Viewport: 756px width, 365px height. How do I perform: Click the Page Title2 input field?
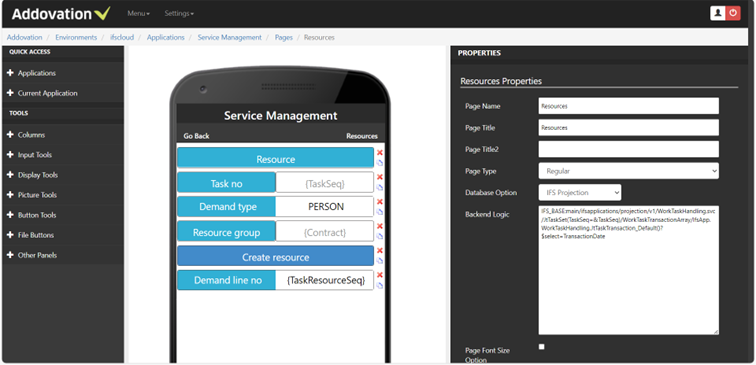point(628,149)
